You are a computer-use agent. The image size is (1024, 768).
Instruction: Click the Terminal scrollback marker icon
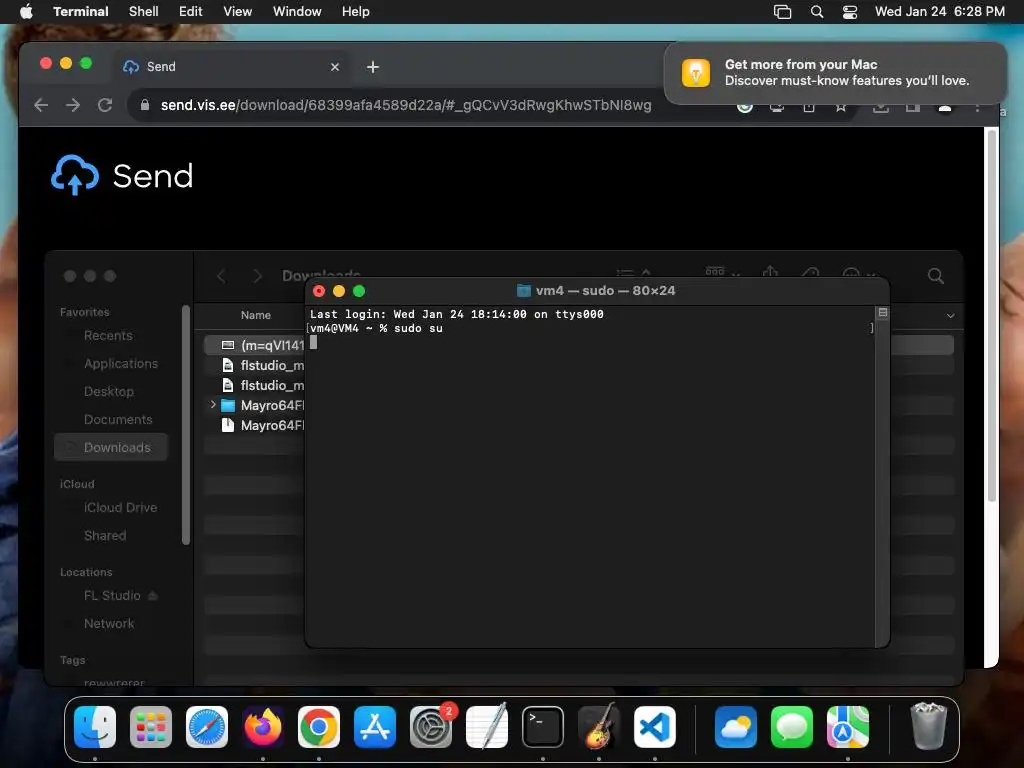point(882,313)
